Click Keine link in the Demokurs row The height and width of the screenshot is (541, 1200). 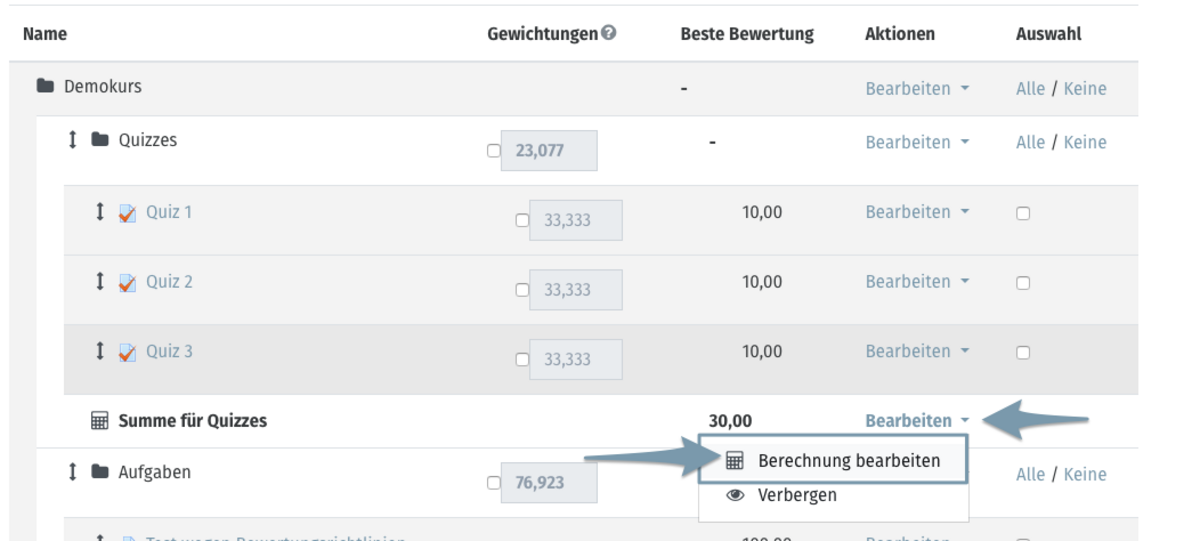point(1085,88)
